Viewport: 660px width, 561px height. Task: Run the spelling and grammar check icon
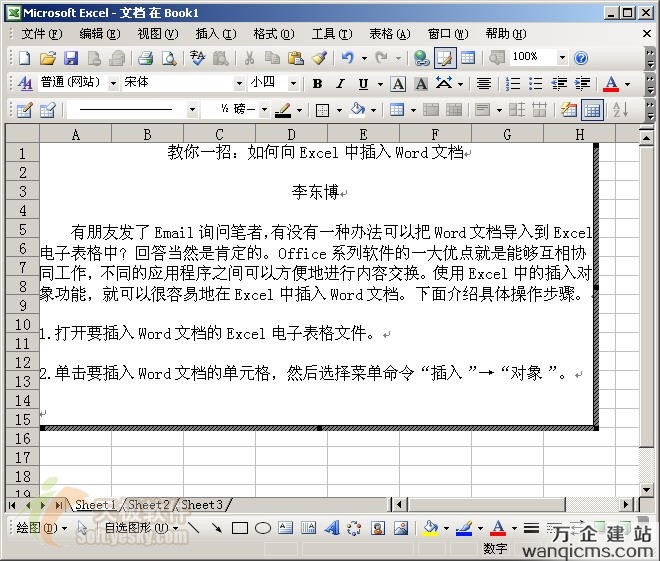[x=197, y=58]
